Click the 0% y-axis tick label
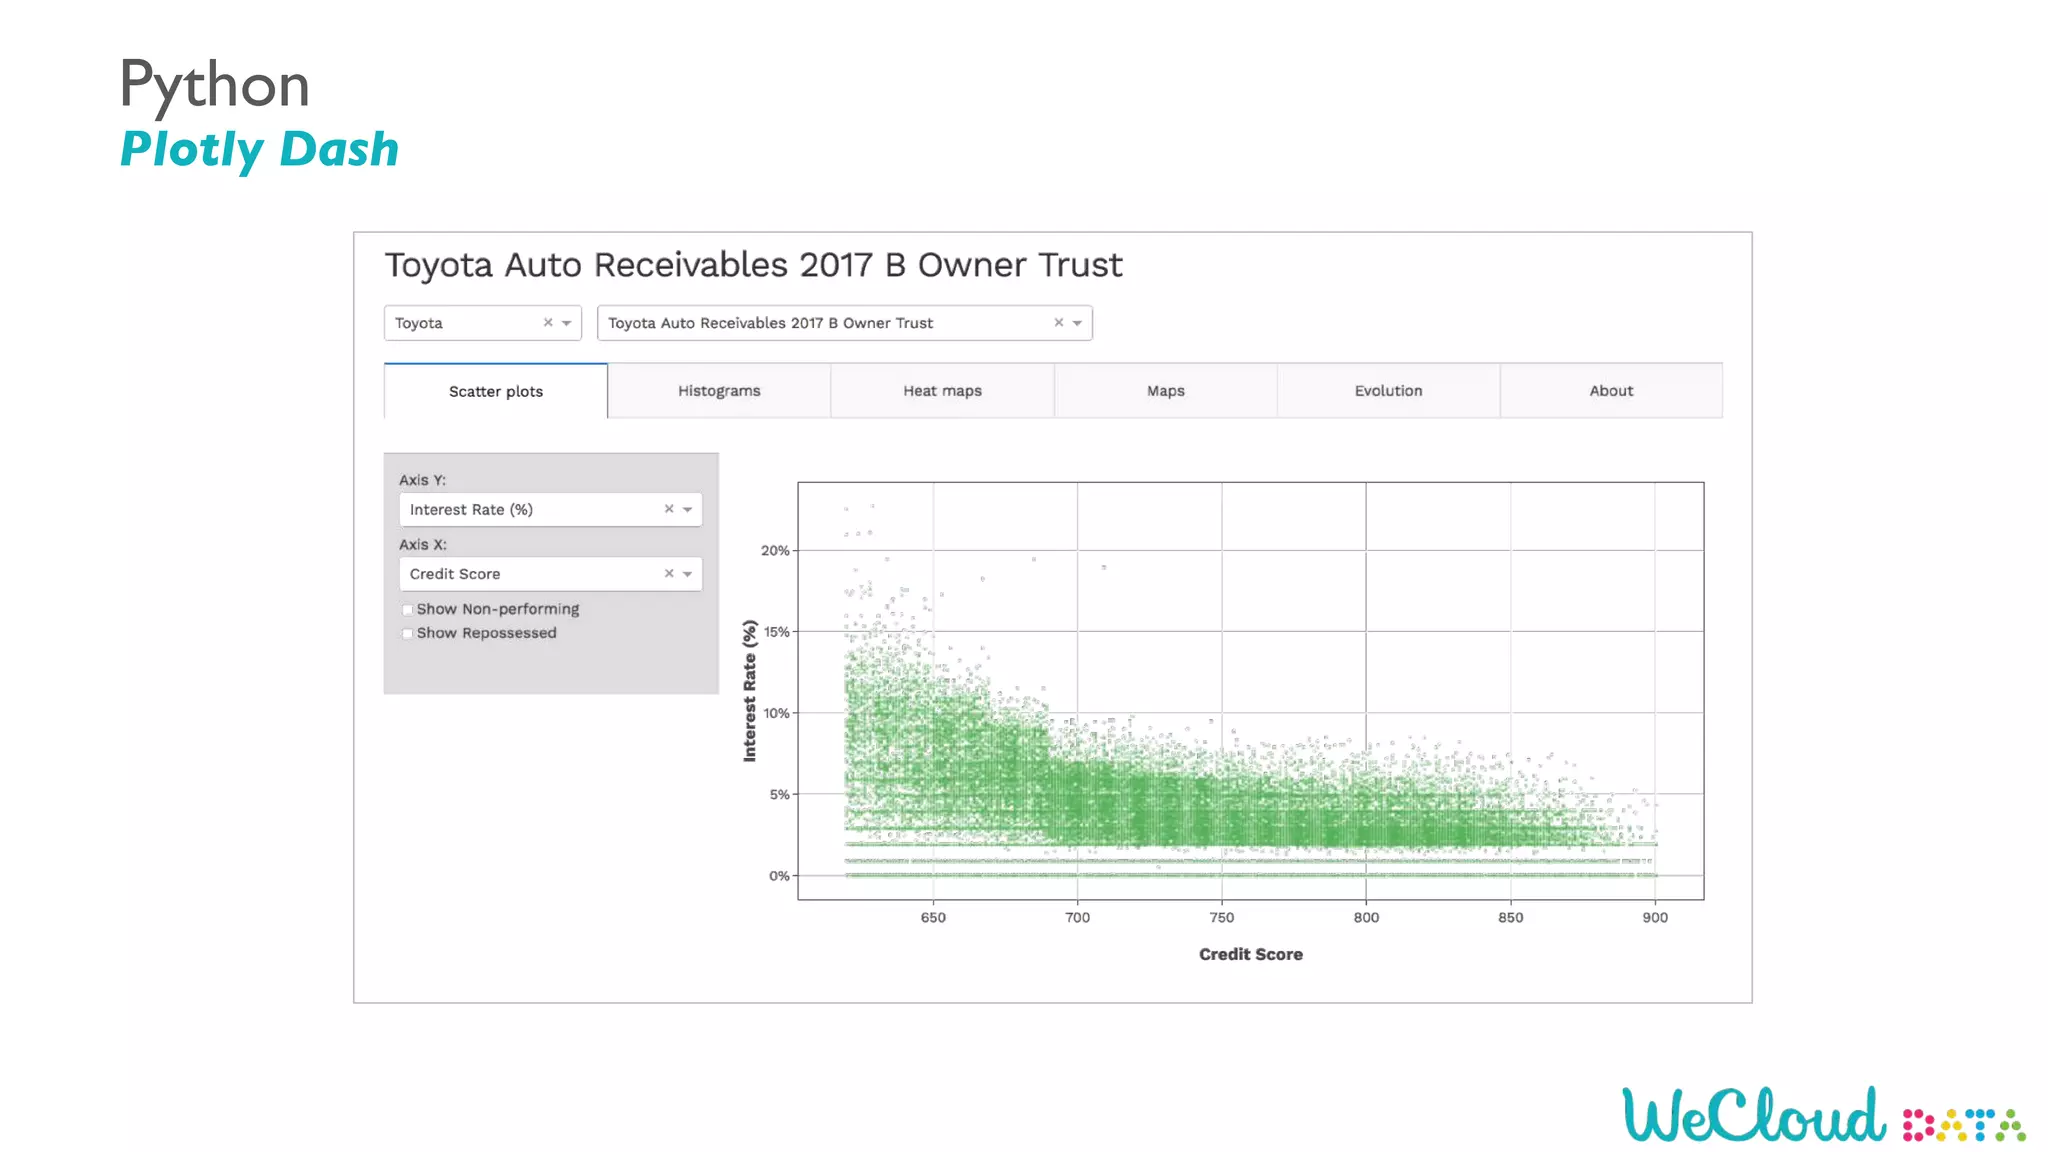The width and height of the screenshot is (2048, 1152). click(x=779, y=876)
